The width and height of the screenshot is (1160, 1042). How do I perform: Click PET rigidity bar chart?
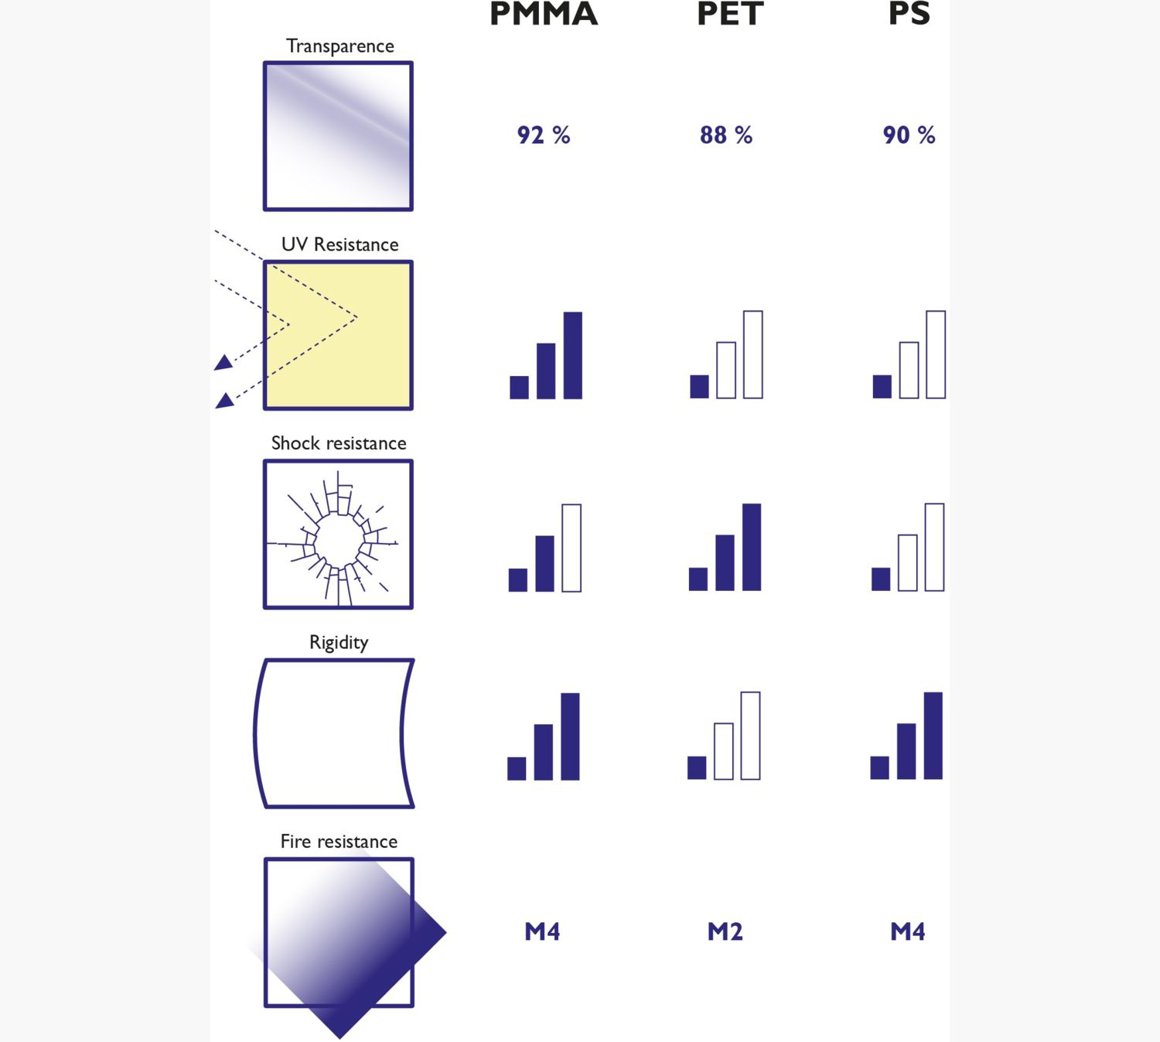coord(724,736)
